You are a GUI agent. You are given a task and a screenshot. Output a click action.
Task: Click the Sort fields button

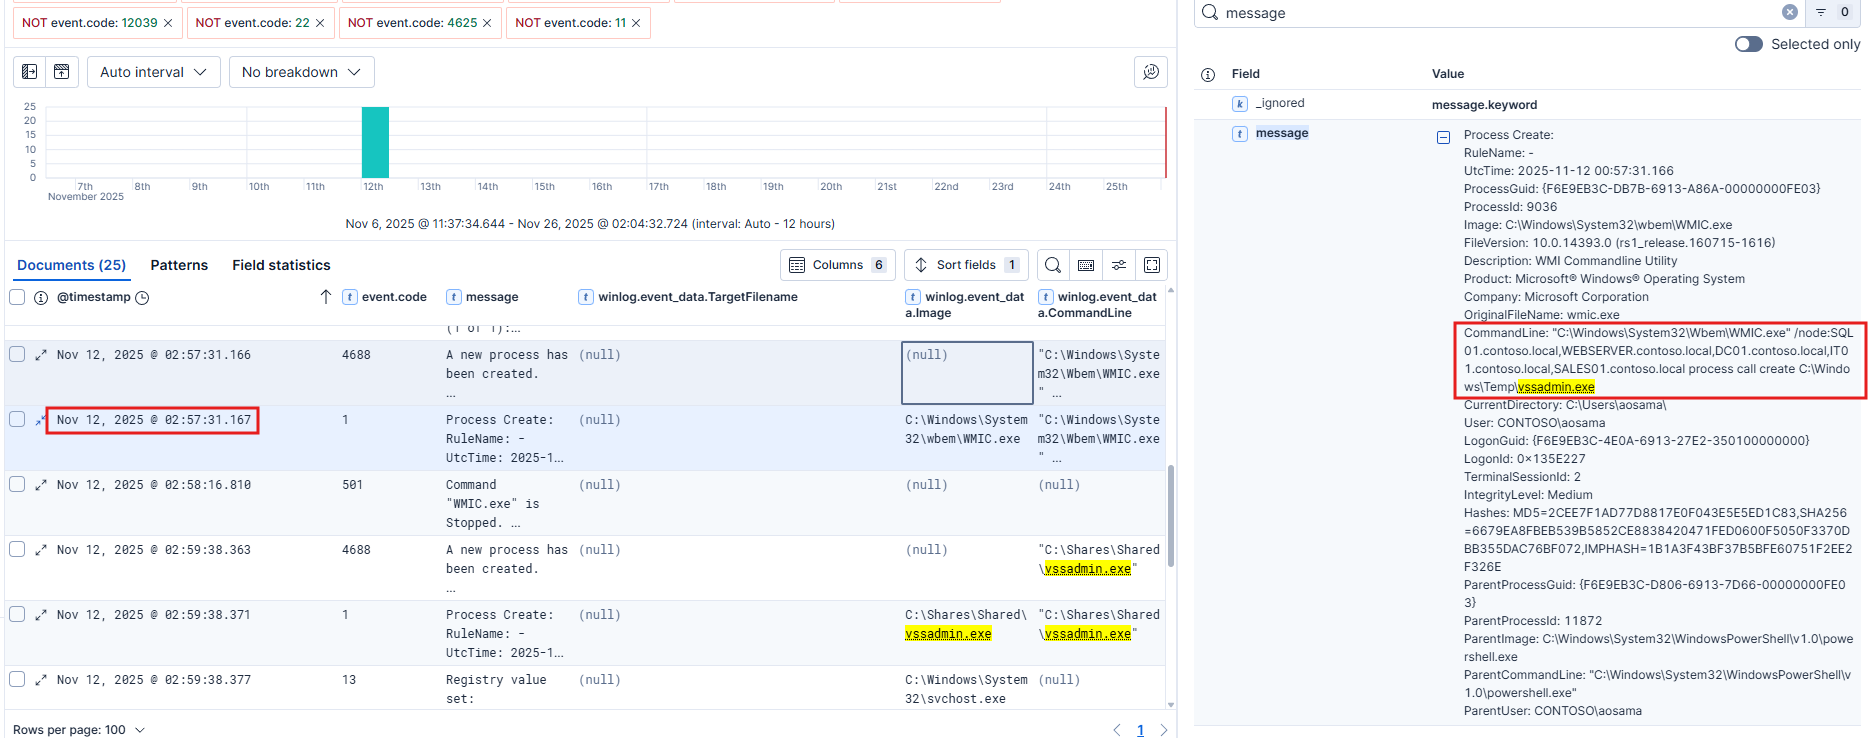click(966, 265)
